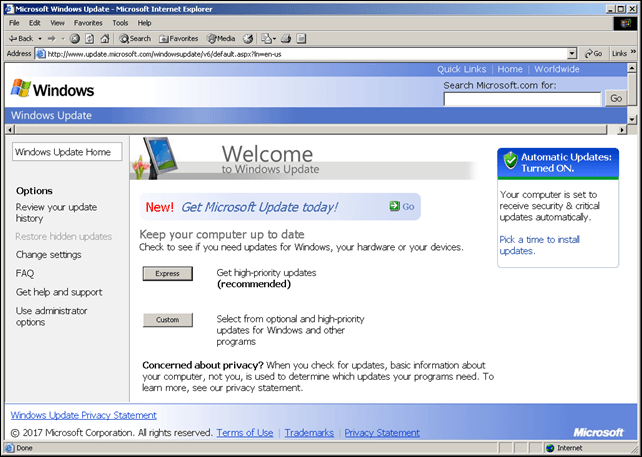The width and height of the screenshot is (642, 457).
Task: Open the Media toolbar button
Action: [221, 38]
